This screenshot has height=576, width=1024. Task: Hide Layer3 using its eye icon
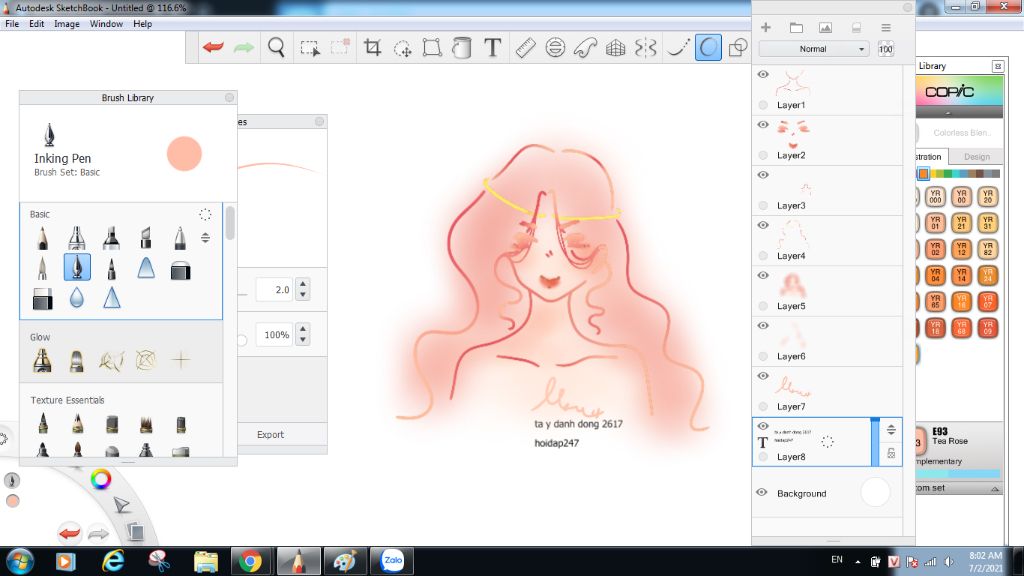(x=763, y=175)
